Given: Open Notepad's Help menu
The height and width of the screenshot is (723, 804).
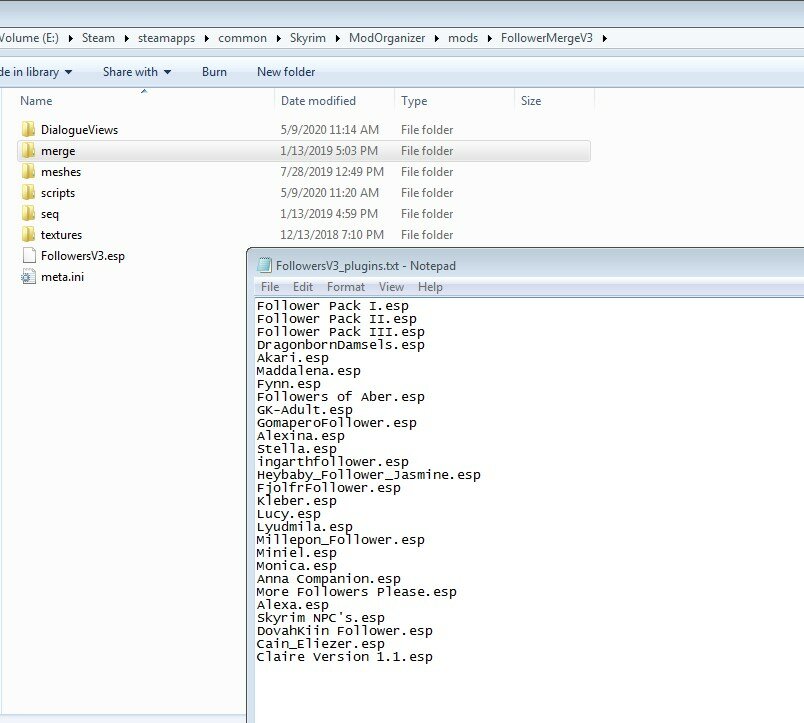Looking at the screenshot, I should [x=430, y=287].
